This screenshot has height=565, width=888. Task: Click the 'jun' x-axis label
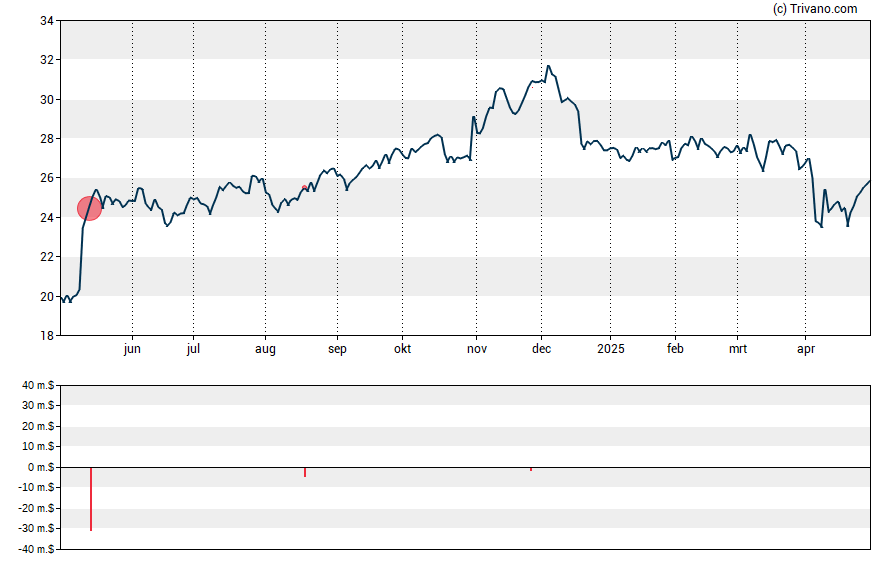click(132, 349)
